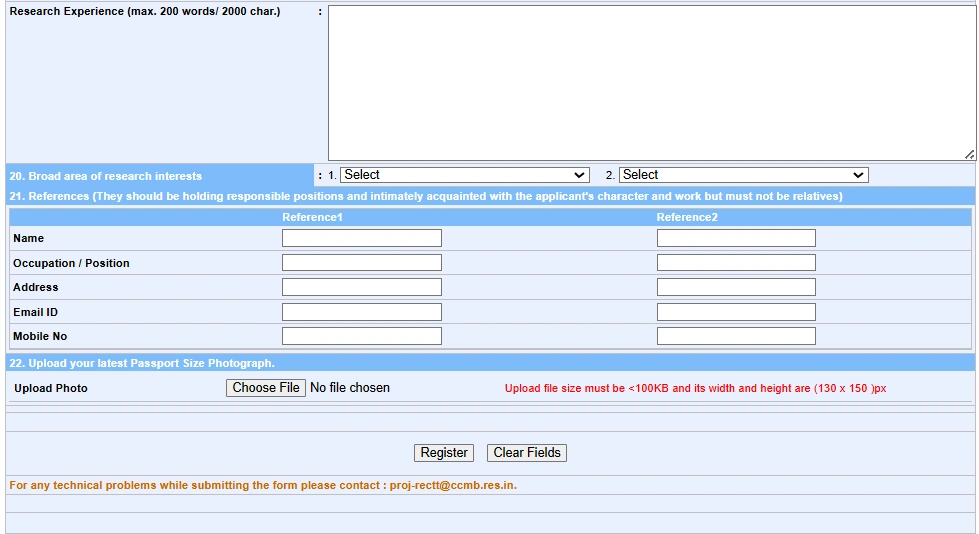Click Reference2 Name field
The width and height of the screenshot is (979, 534).
(x=736, y=238)
